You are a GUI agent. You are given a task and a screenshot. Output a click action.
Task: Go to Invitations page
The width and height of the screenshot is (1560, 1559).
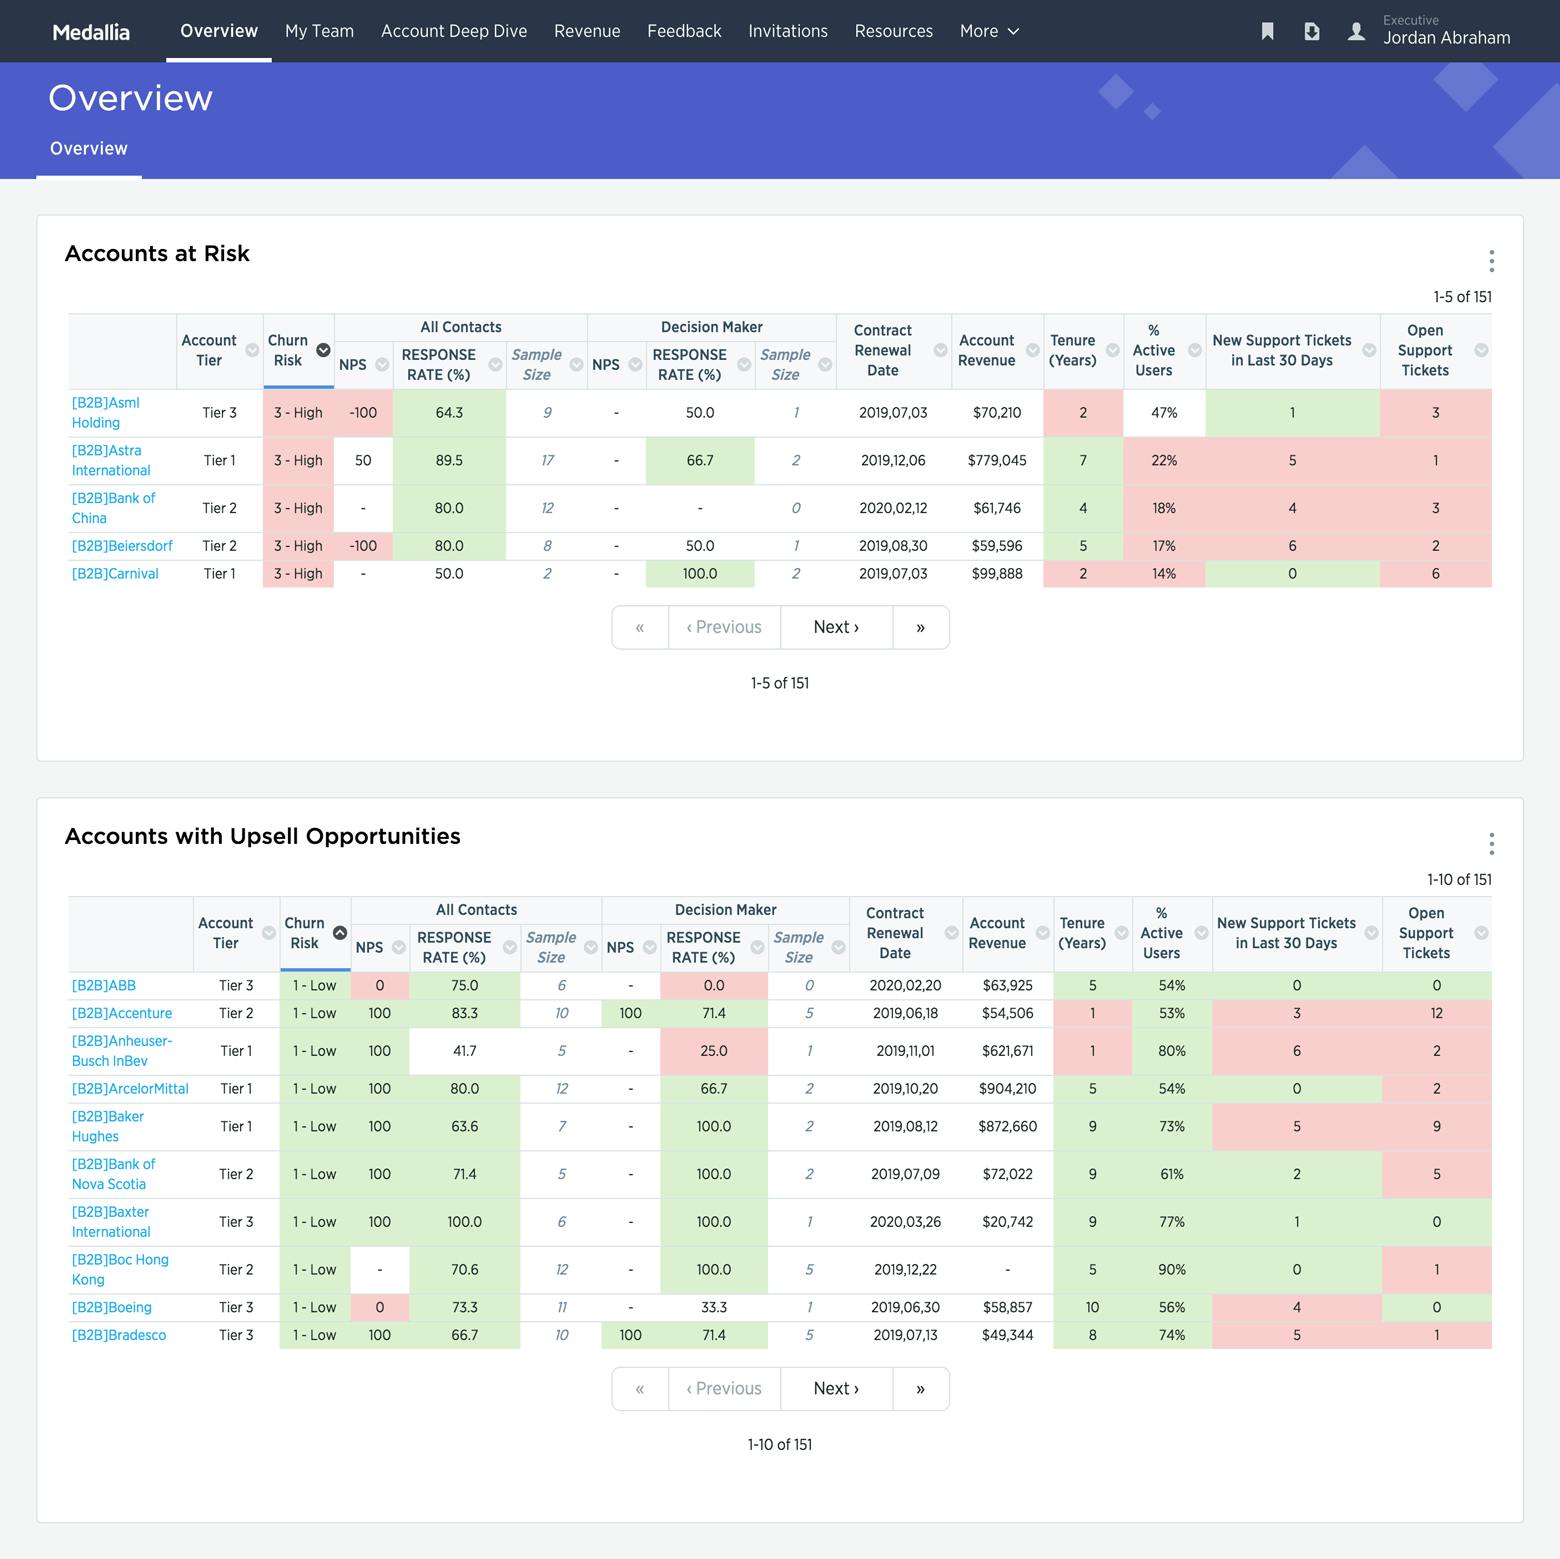pyautogui.click(x=788, y=31)
